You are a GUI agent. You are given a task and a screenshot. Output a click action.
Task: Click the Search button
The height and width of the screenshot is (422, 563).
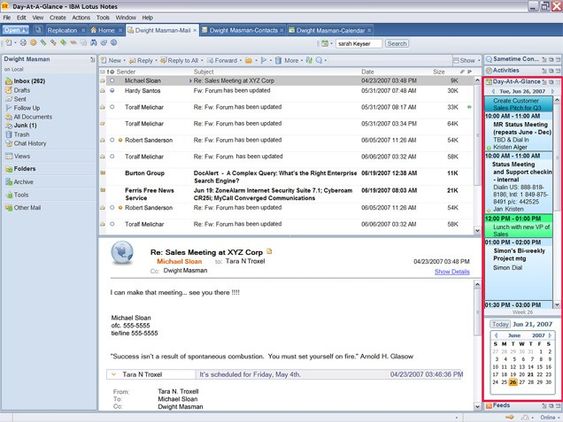397,43
